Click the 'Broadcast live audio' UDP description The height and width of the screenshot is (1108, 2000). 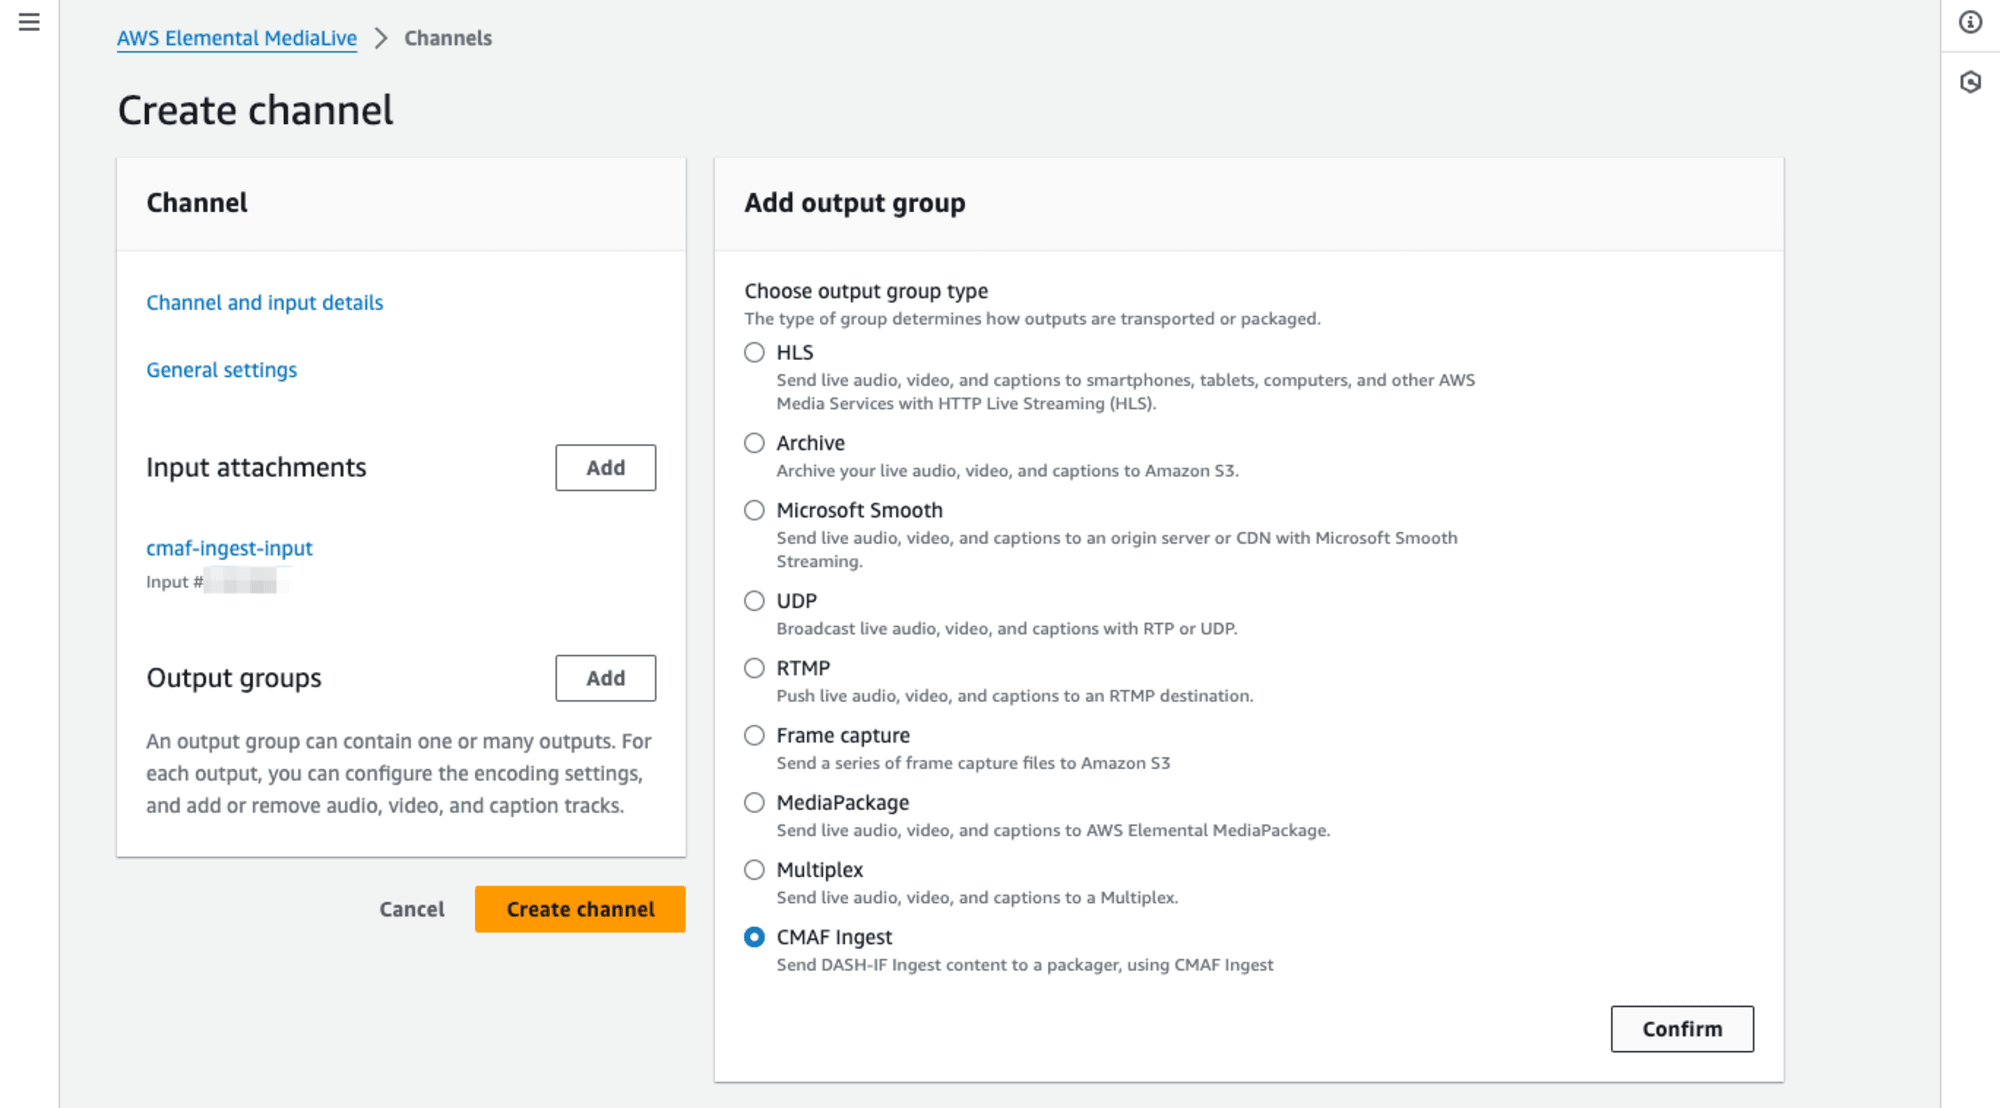click(x=1007, y=629)
